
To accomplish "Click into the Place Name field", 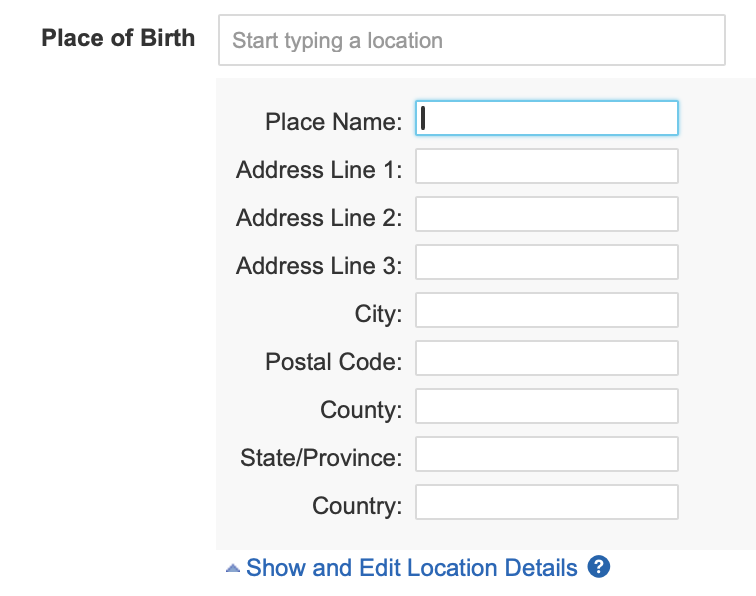I will (547, 118).
